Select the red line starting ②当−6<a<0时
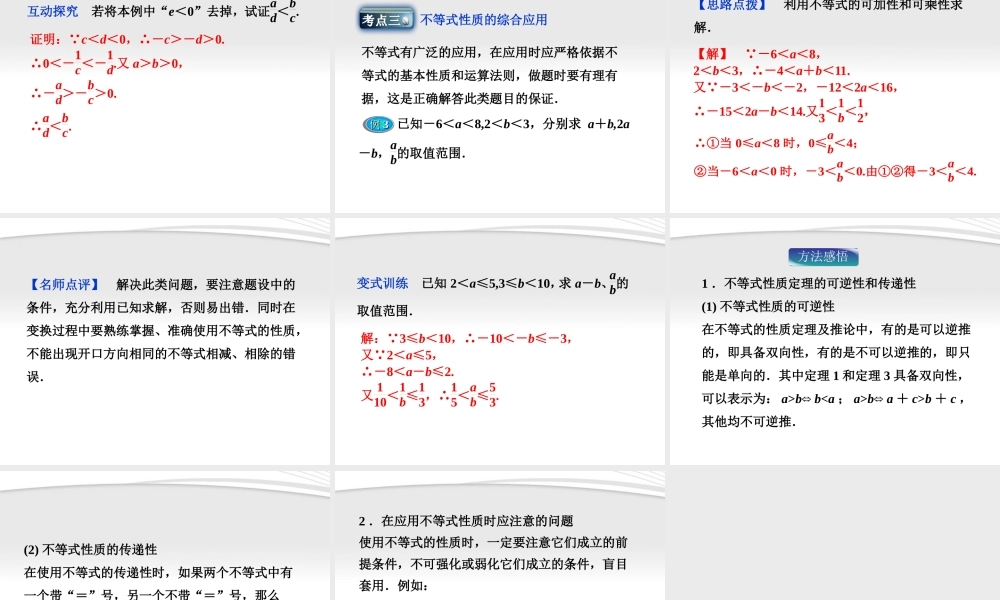 (x=835, y=171)
